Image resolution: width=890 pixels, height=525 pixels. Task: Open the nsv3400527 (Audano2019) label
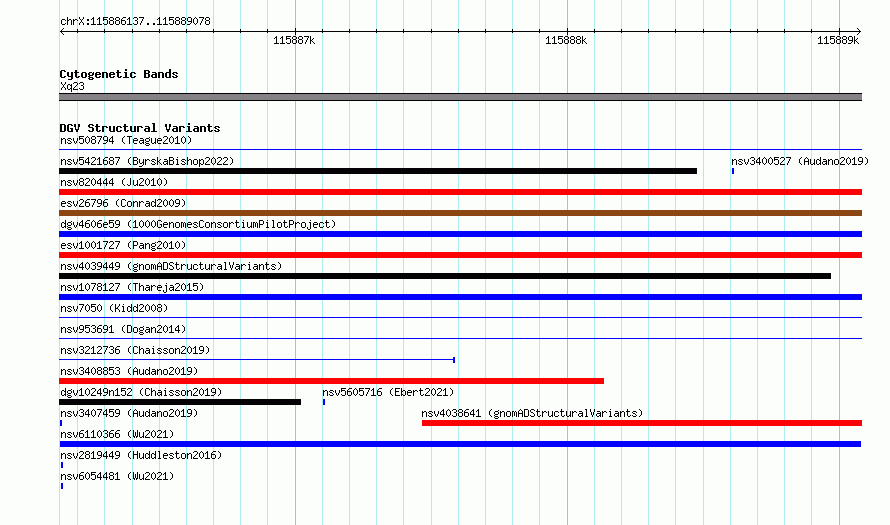pyautogui.click(x=800, y=161)
